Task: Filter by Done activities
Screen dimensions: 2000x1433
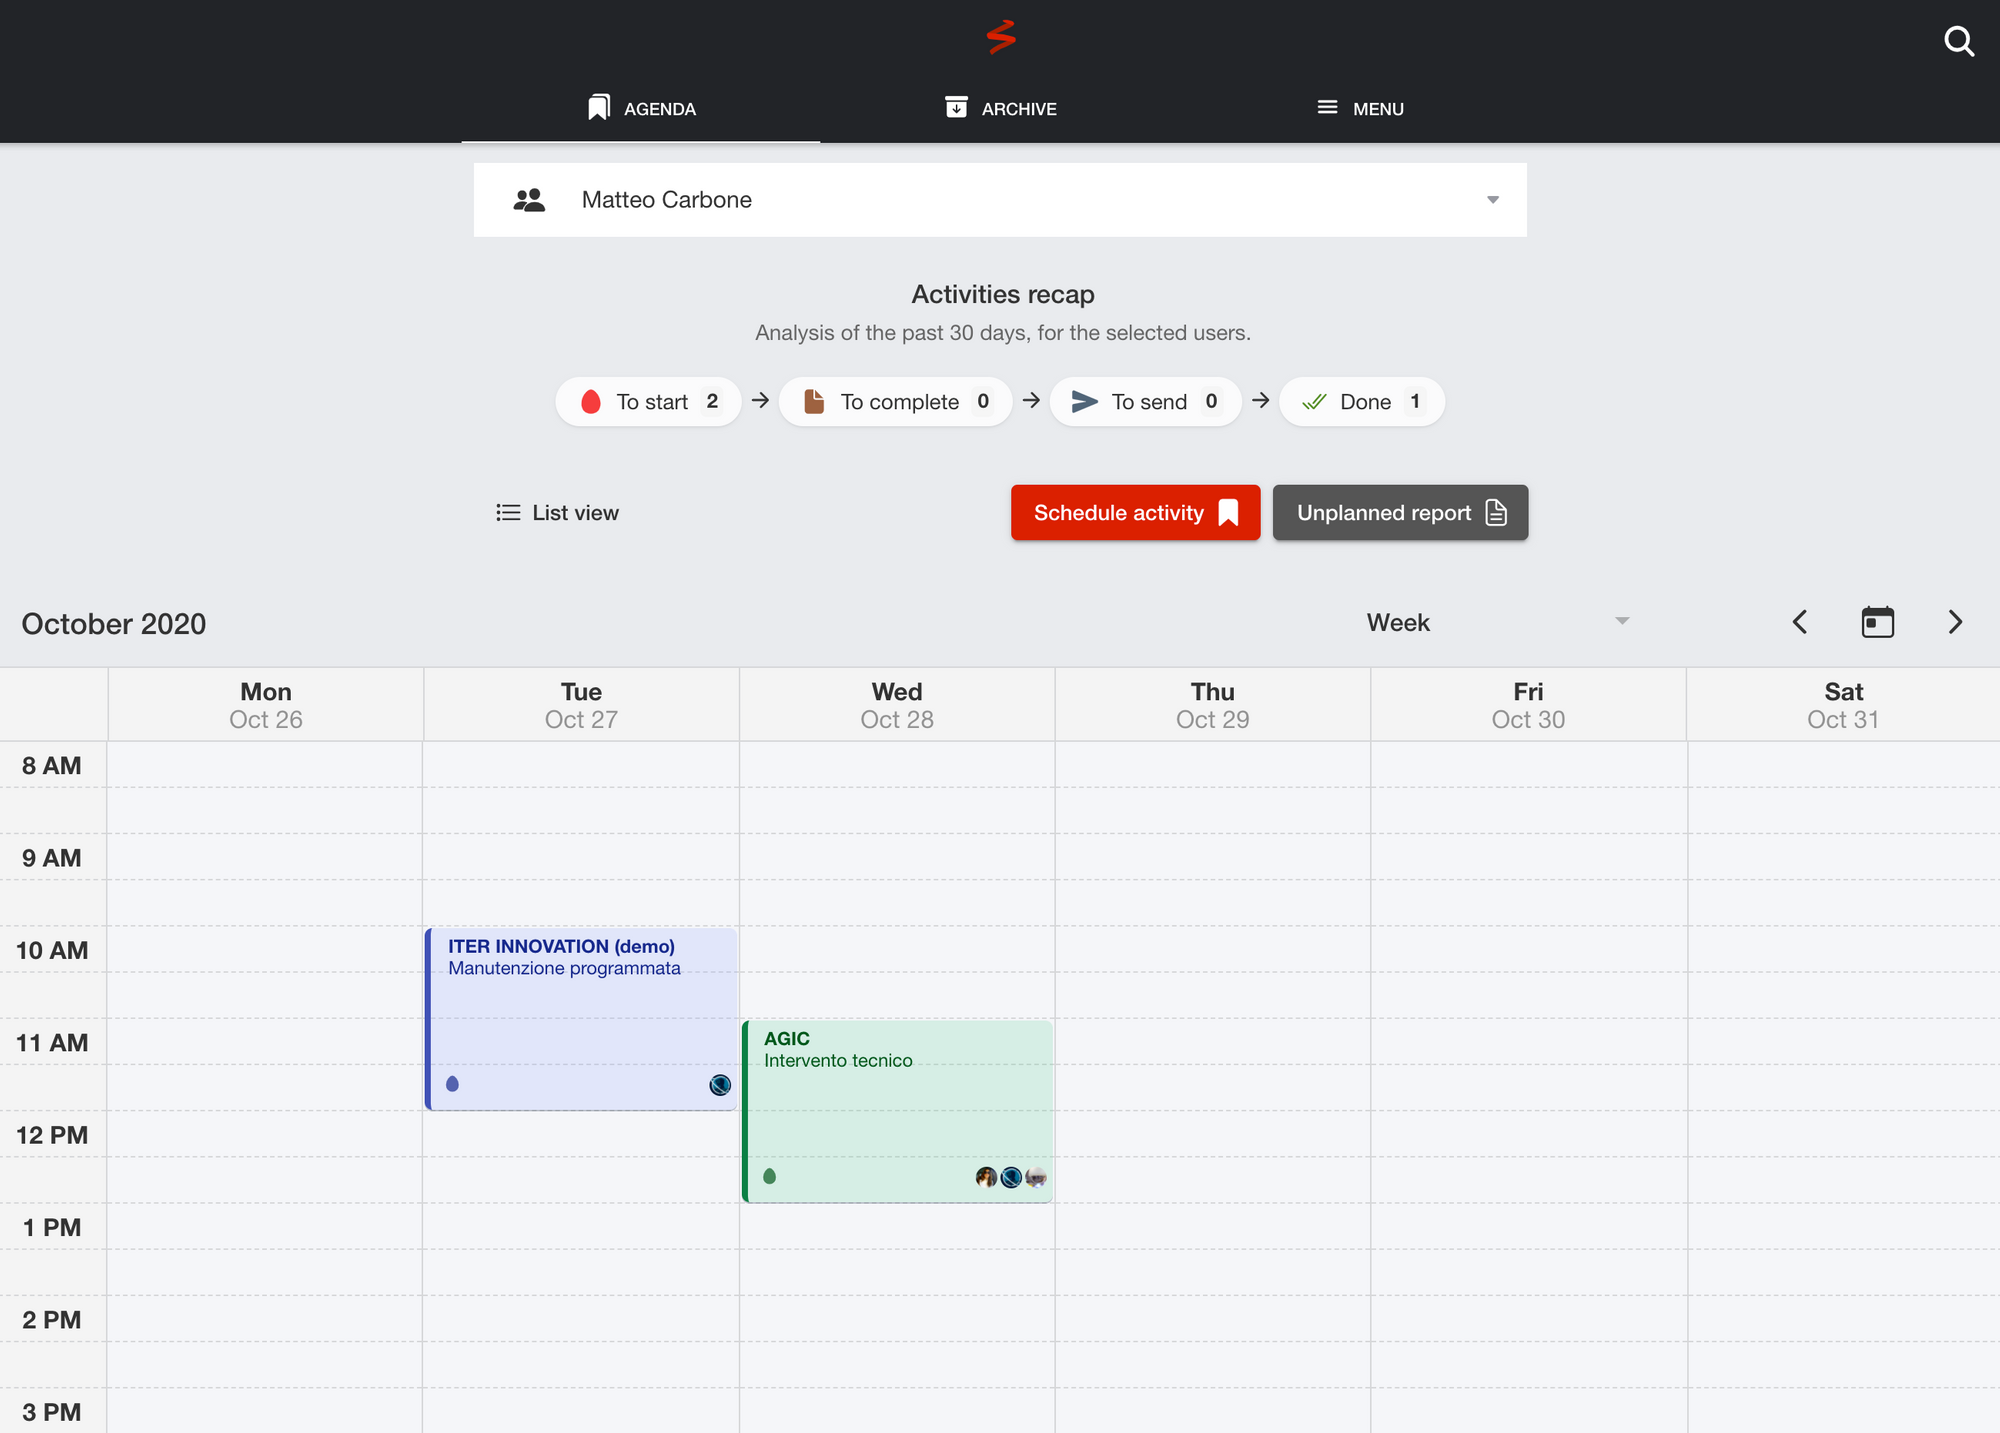Action: pos(1361,402)
